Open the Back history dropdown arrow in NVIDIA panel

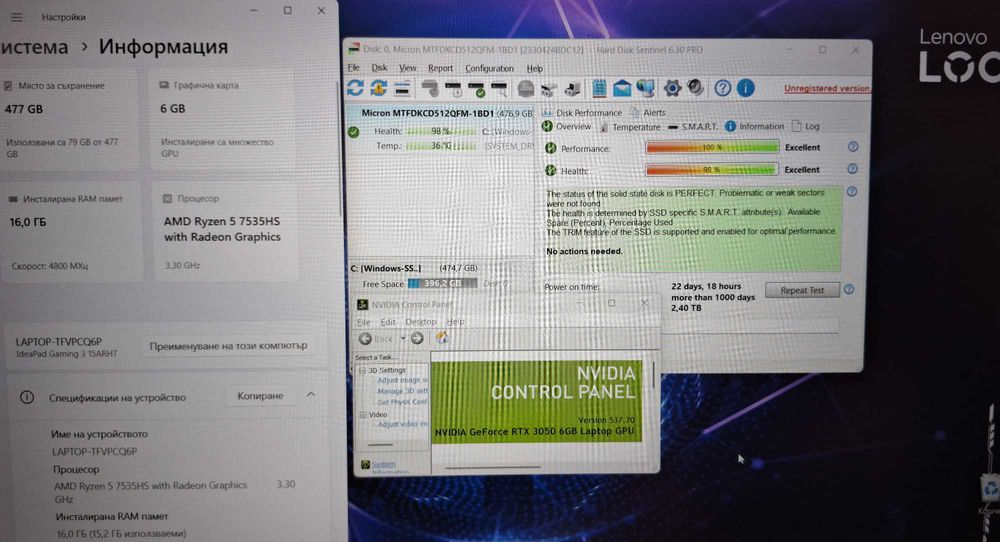402,339
